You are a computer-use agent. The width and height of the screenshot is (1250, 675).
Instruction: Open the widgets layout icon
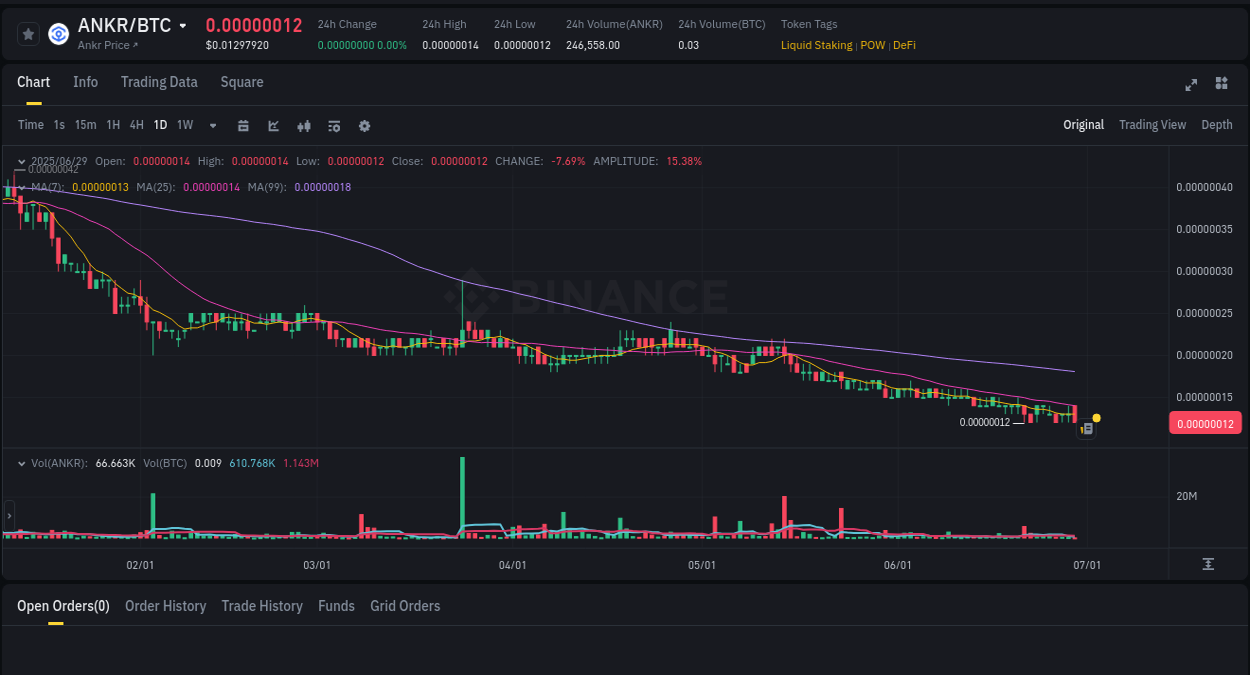click(1221, 84)
